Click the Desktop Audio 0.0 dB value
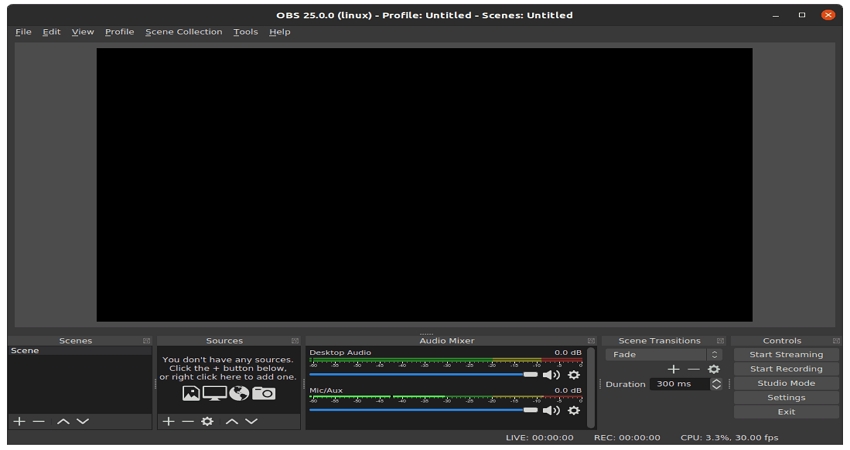Viewport: 850px width, 450px height. tap(568, 352)
